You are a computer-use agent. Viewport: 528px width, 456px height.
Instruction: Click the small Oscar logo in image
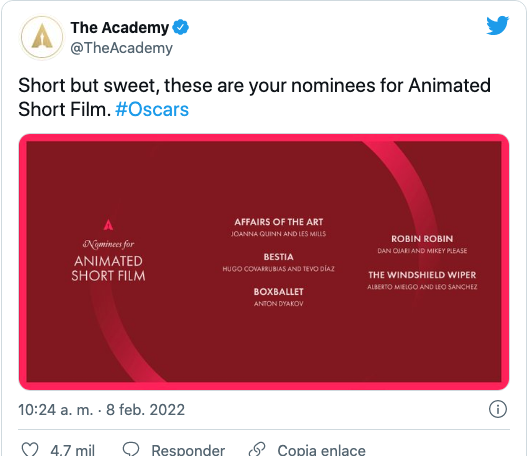[108, 225]
